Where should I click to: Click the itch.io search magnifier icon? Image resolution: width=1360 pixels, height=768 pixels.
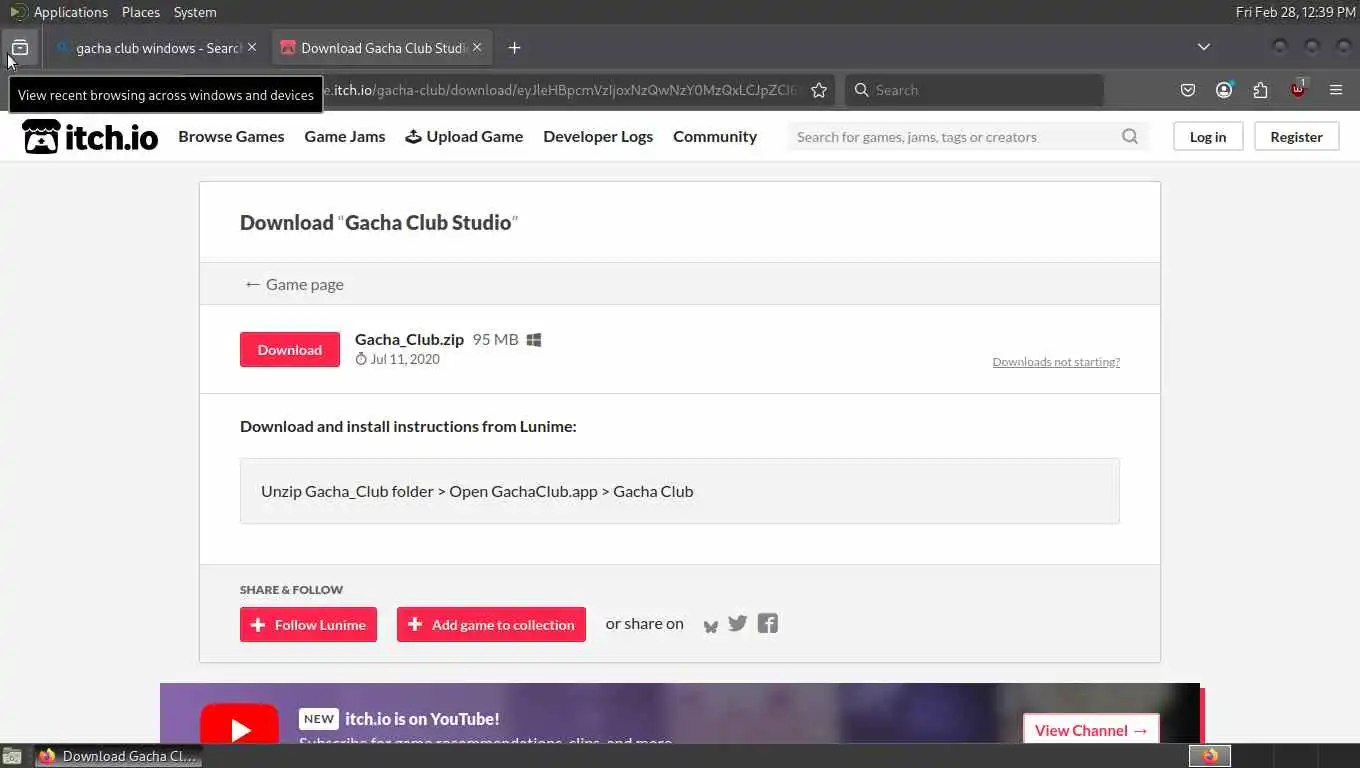[x=1130, y=137]
